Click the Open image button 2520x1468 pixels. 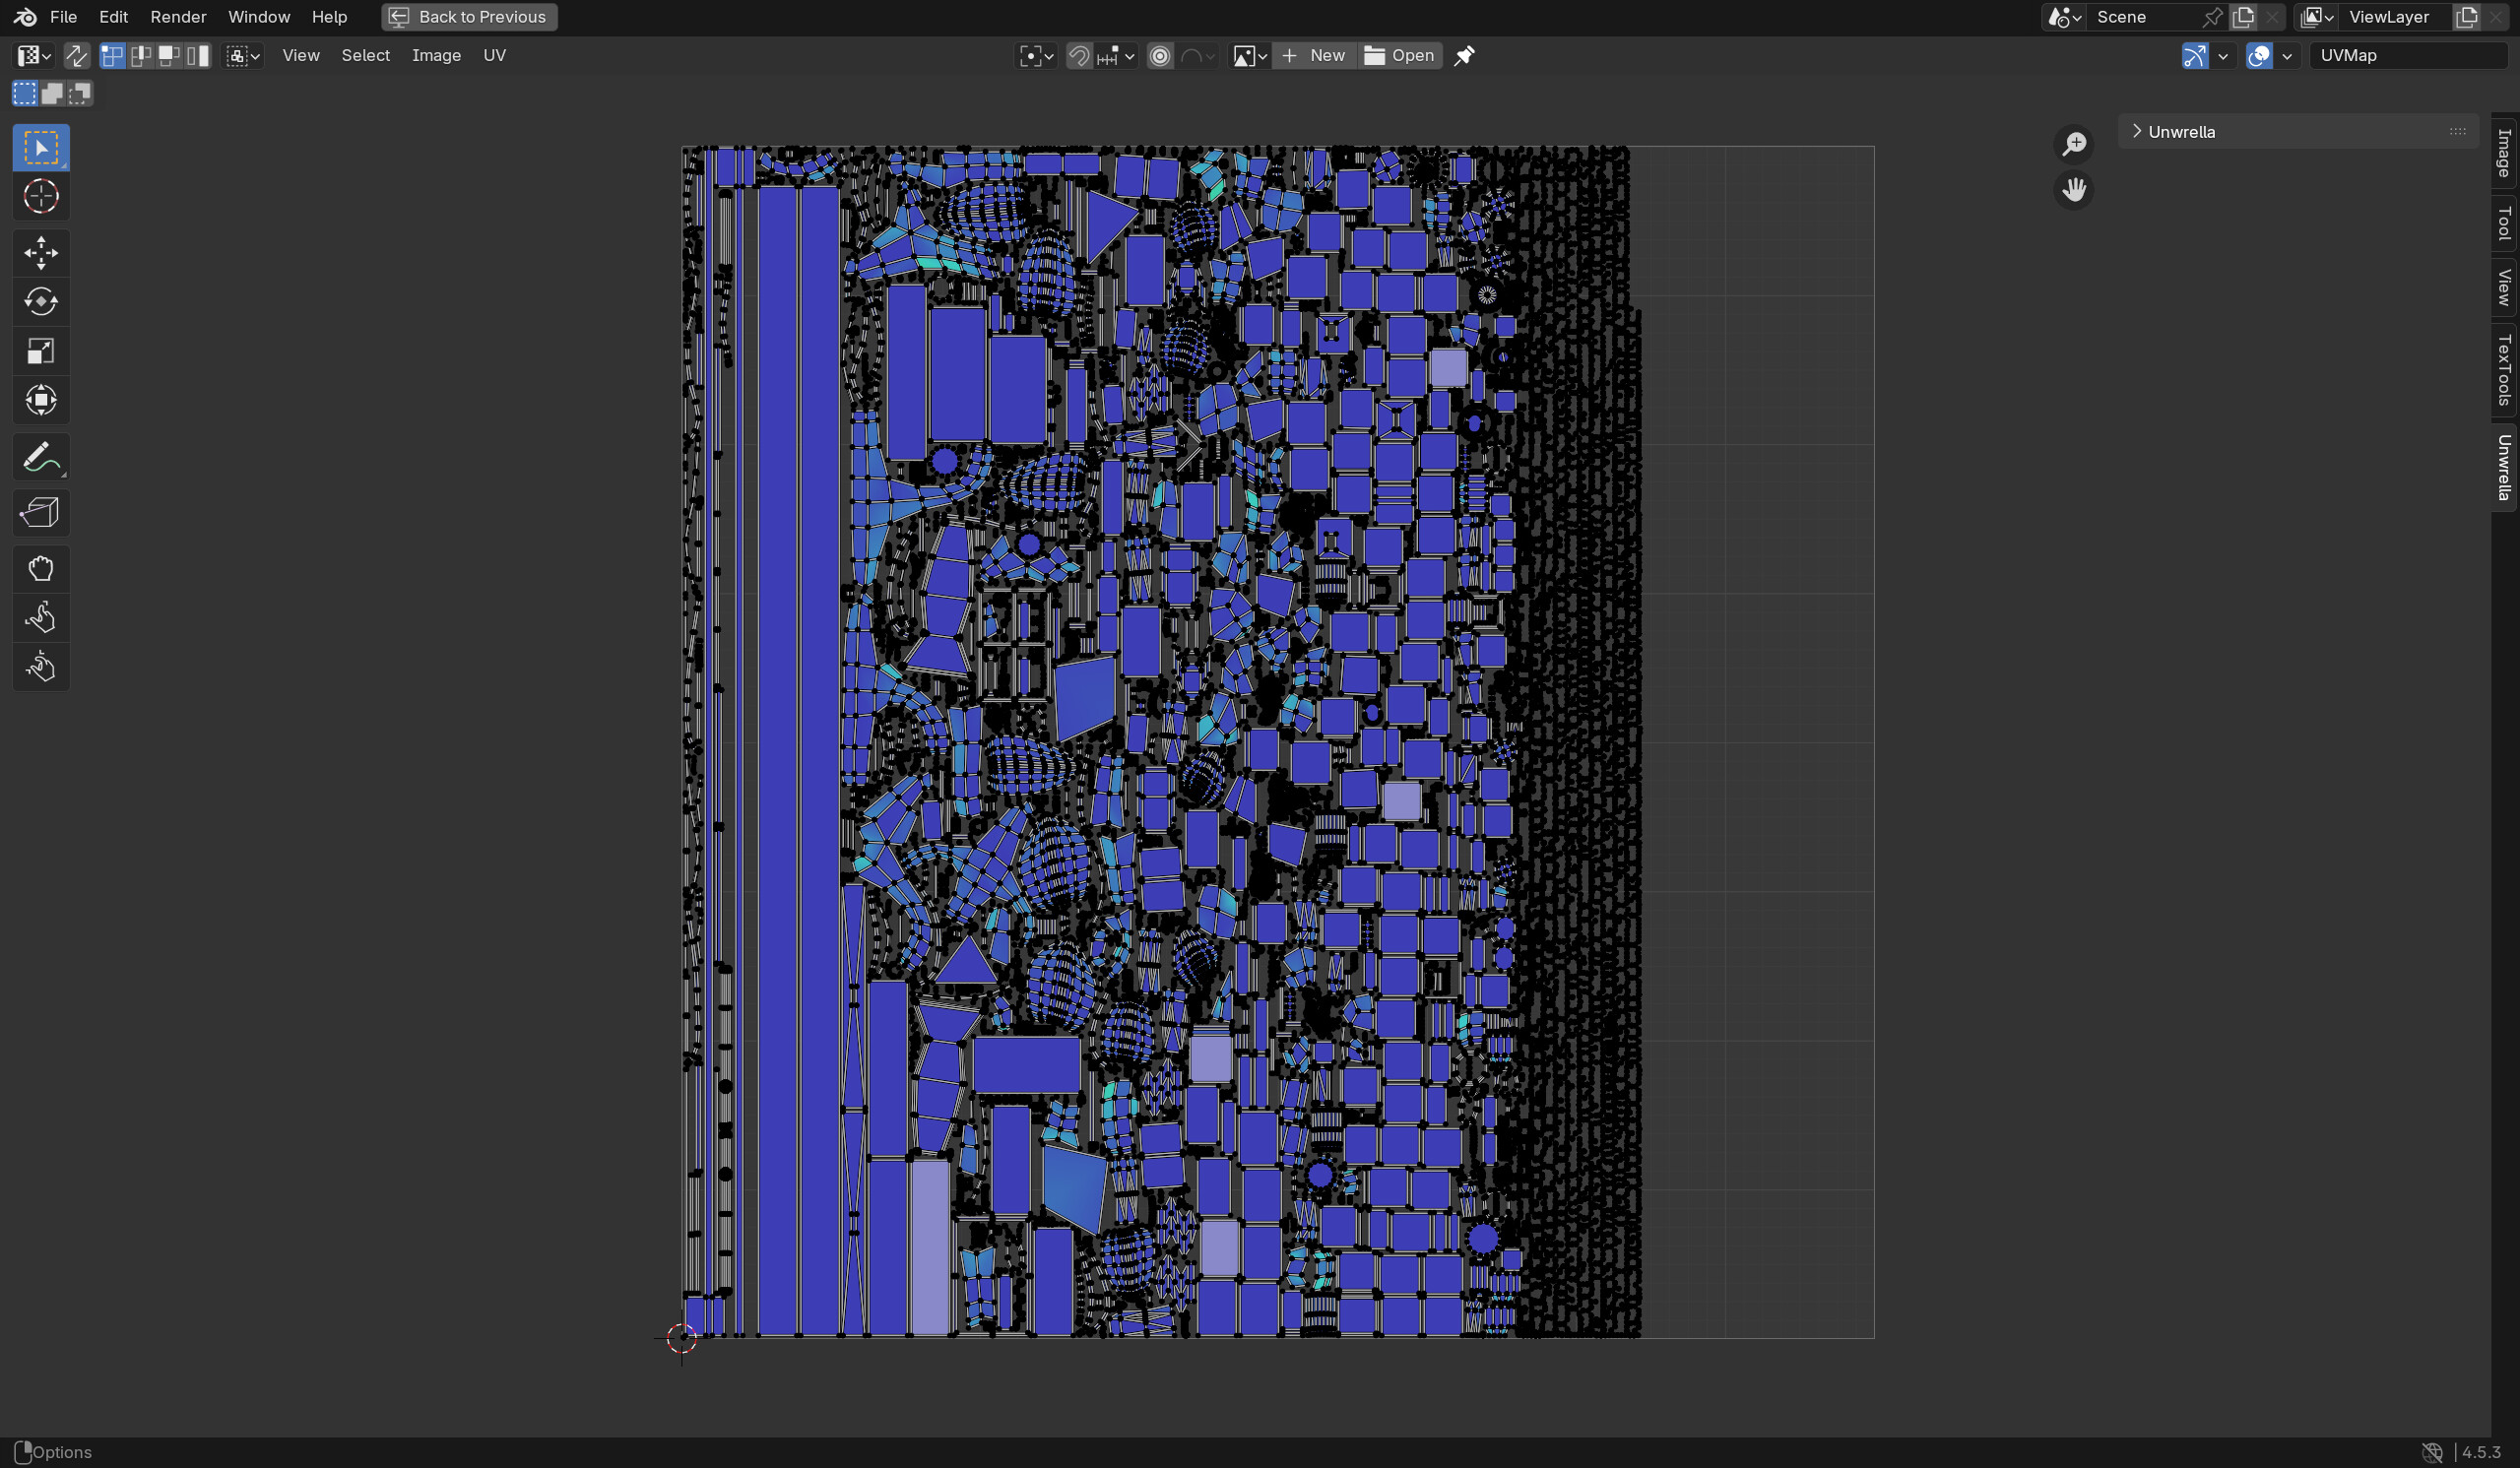tap(1400, 56)
